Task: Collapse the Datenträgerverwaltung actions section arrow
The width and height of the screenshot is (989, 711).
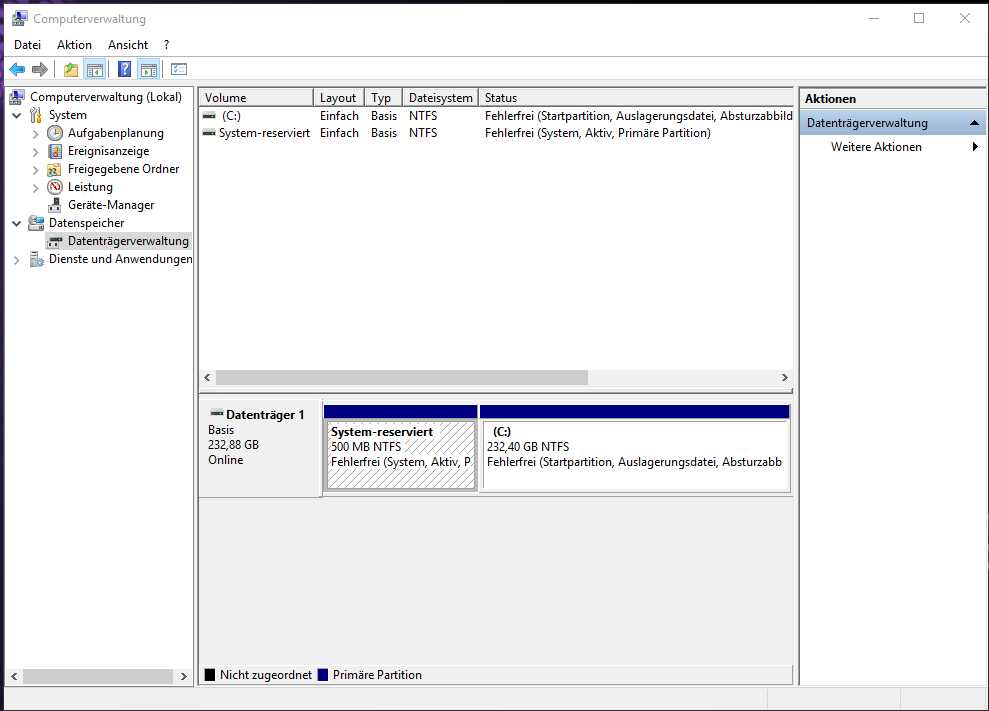Action: [974, 123]
